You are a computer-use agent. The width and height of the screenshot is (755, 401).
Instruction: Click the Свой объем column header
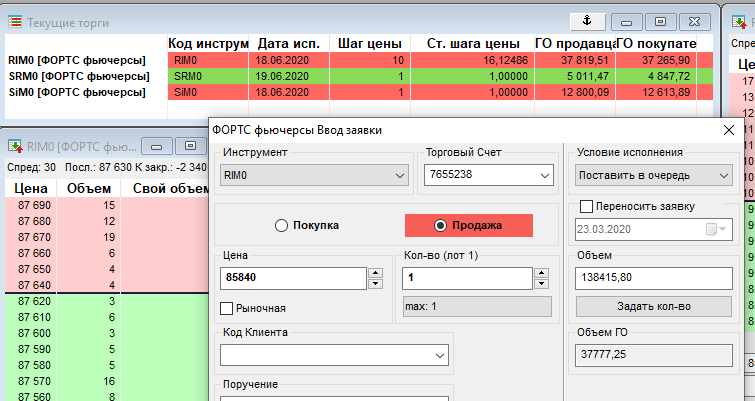coord(165,188)
